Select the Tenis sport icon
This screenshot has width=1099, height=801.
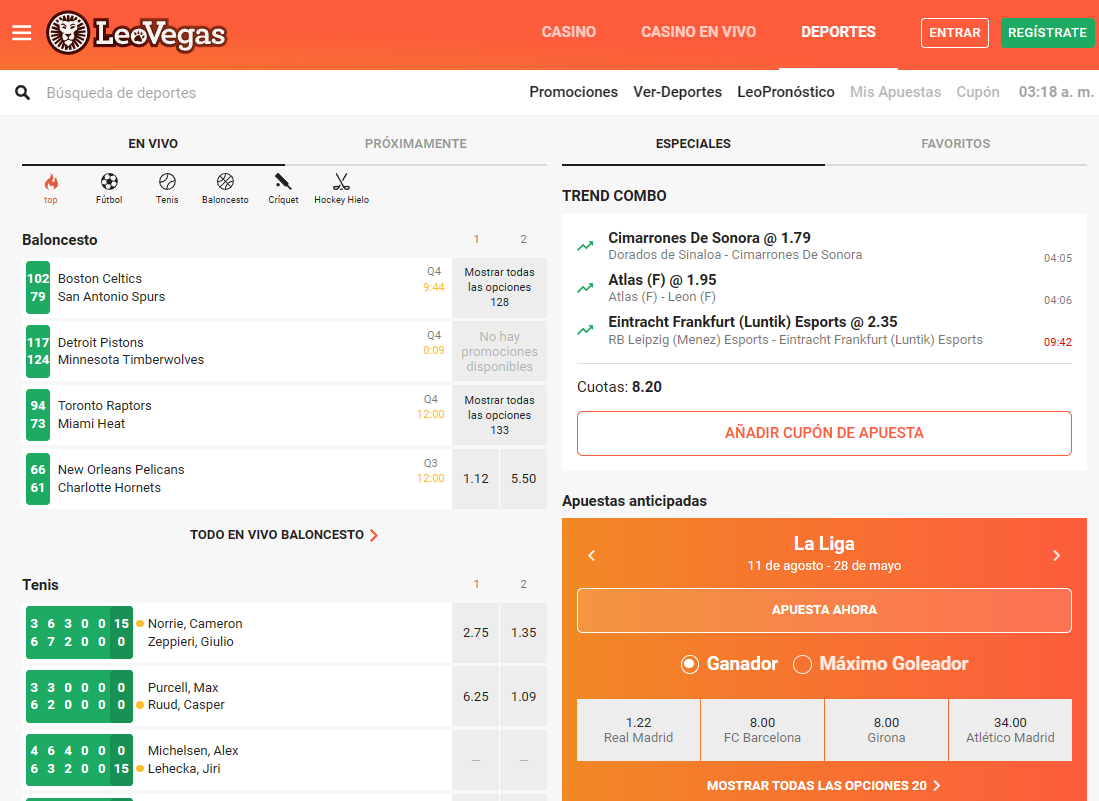click(167, 189)
